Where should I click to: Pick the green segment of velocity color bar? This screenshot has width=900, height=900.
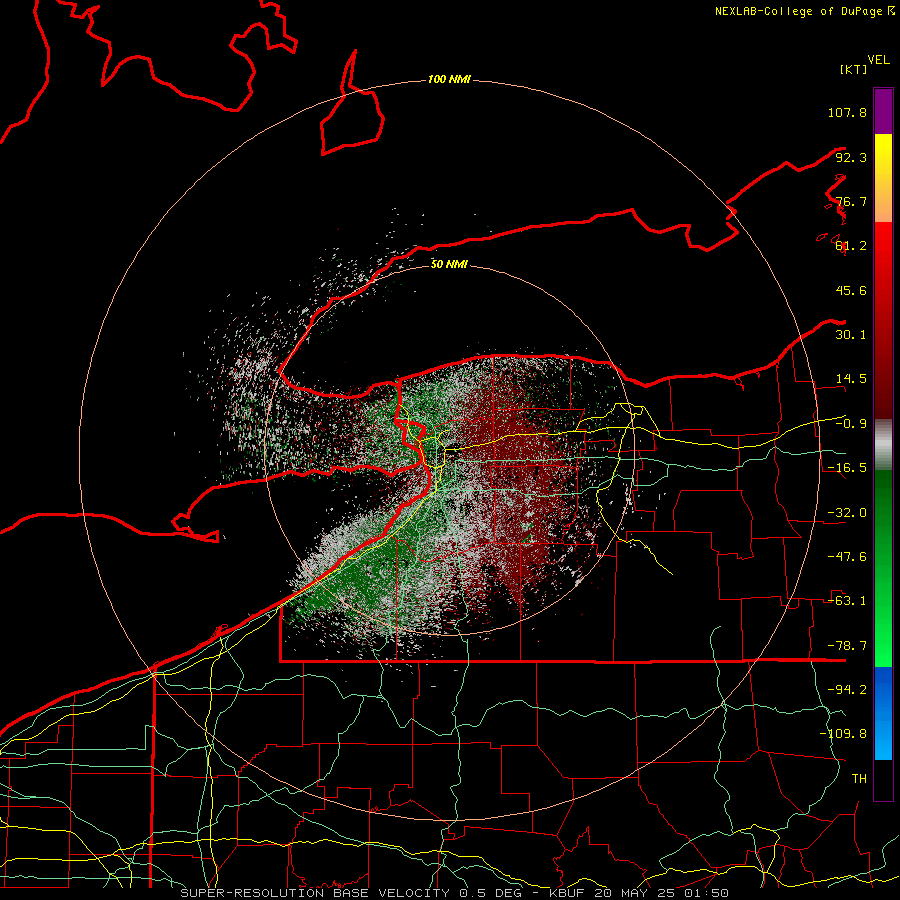(883, 568)
